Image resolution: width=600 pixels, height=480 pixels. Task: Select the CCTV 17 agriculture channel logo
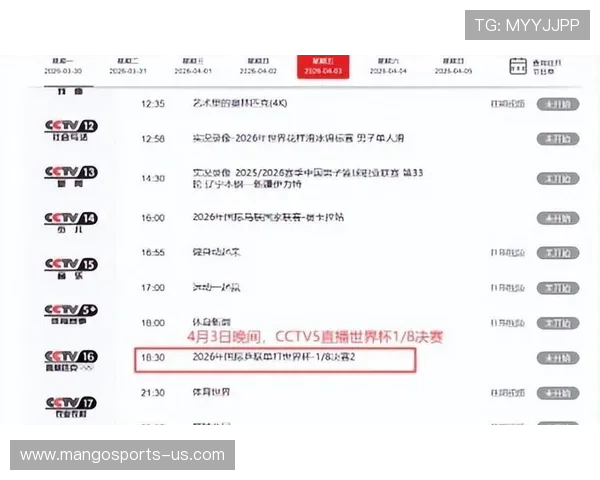(x=71, y=407)
